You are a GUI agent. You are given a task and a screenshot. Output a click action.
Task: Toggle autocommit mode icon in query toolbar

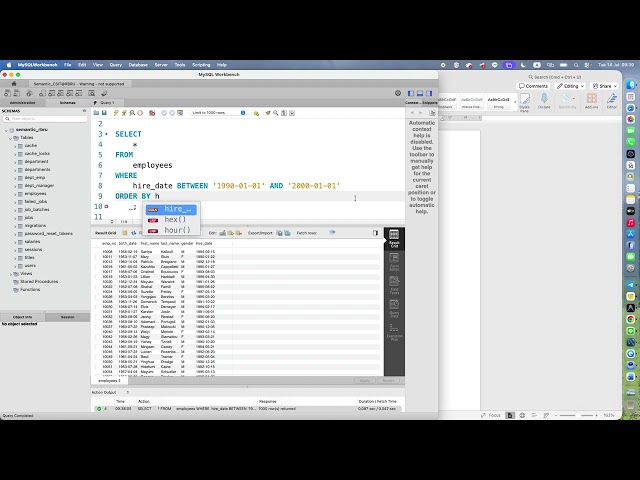(x=180, y=113)
